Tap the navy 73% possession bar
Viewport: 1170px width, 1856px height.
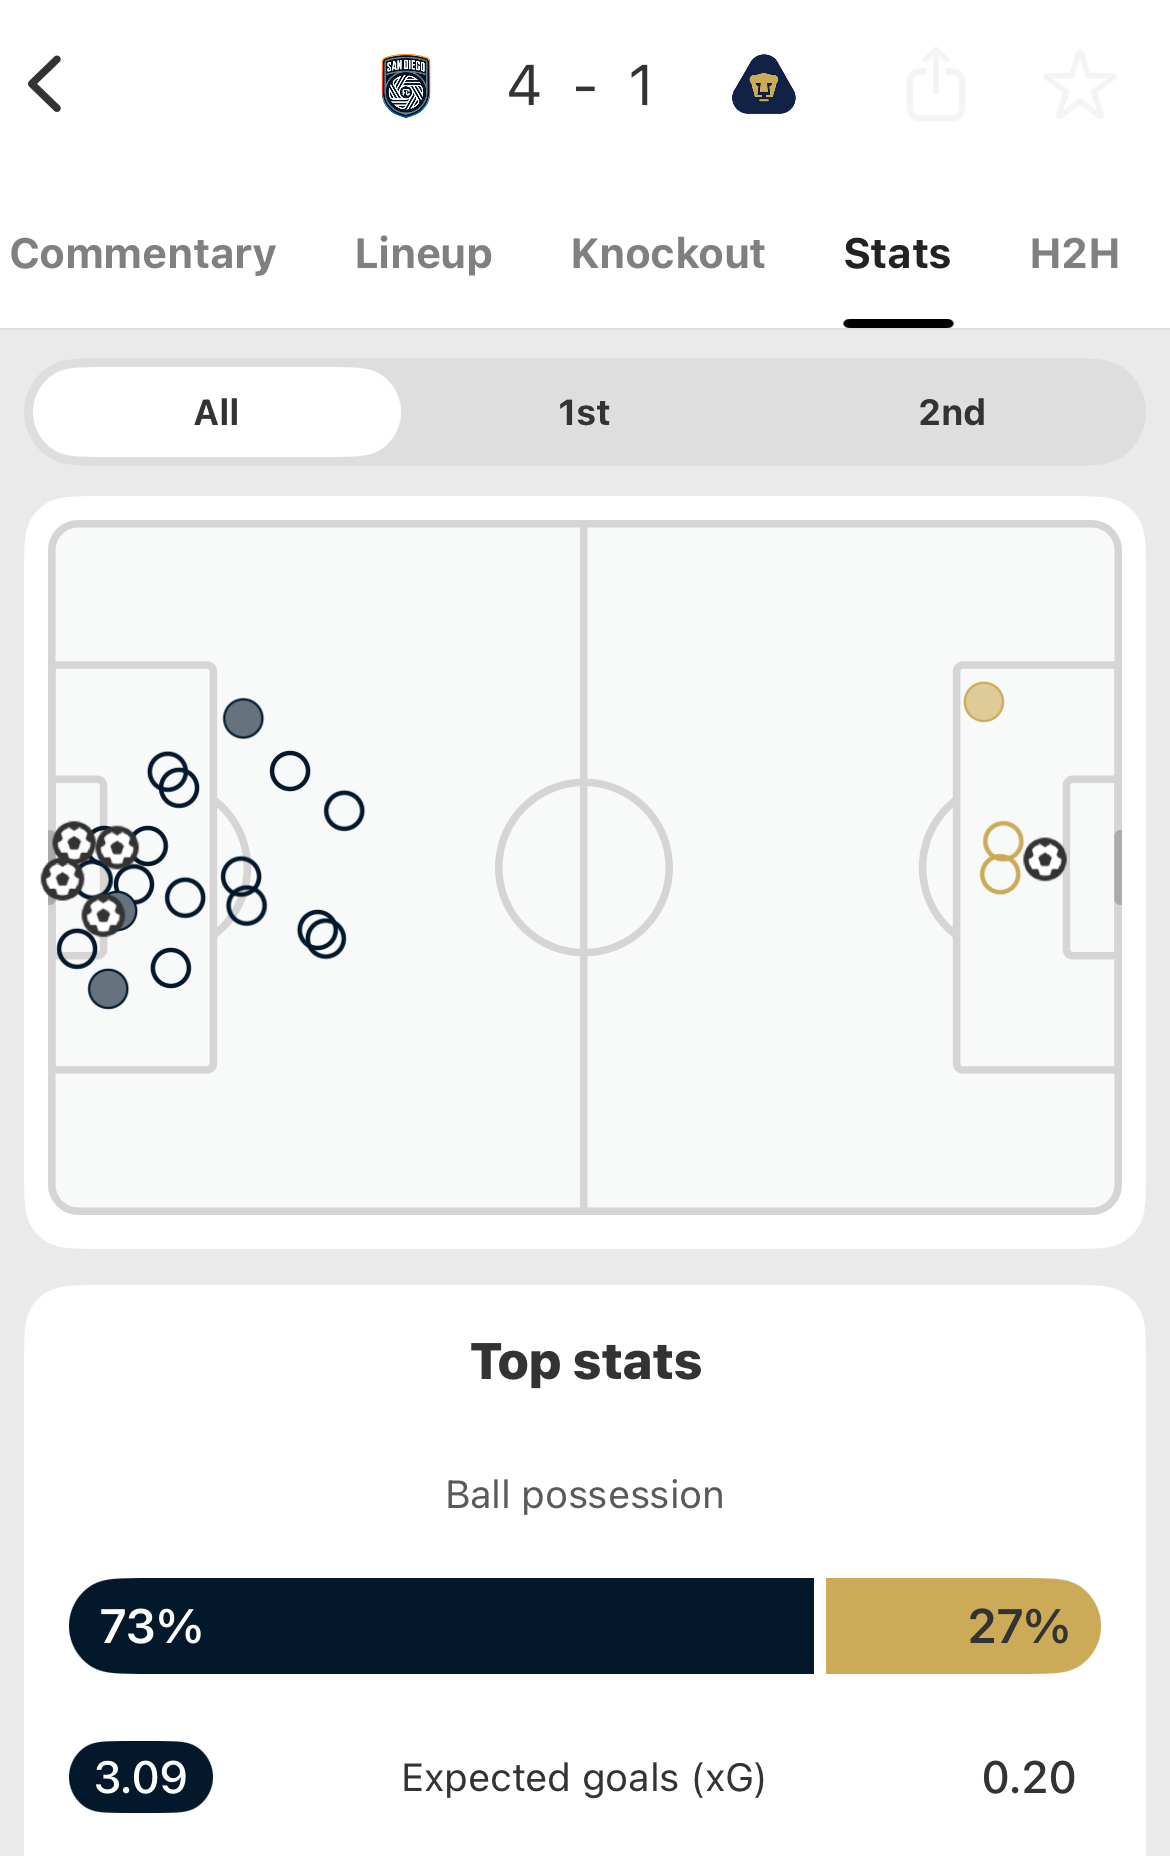(x=441, y=1626)
